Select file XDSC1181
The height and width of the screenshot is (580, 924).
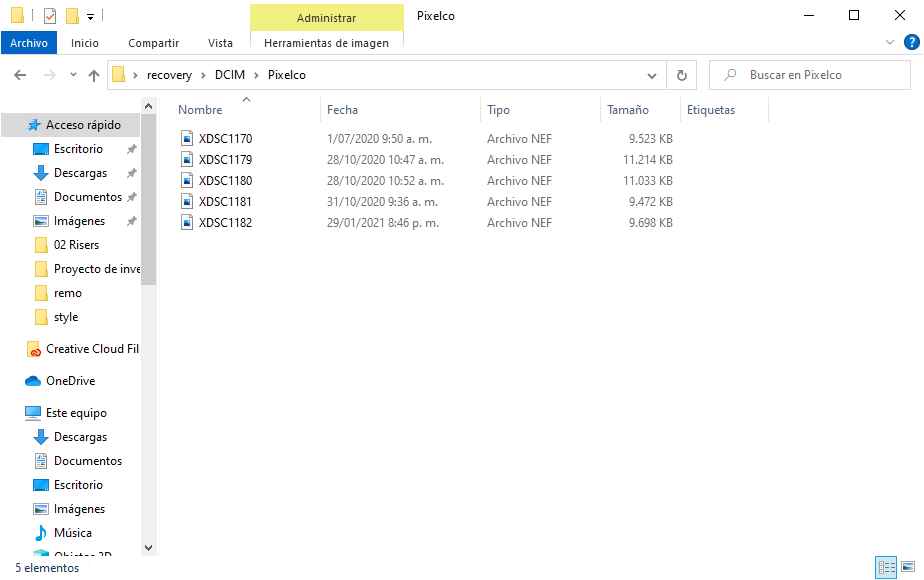[x=226, y=202]
